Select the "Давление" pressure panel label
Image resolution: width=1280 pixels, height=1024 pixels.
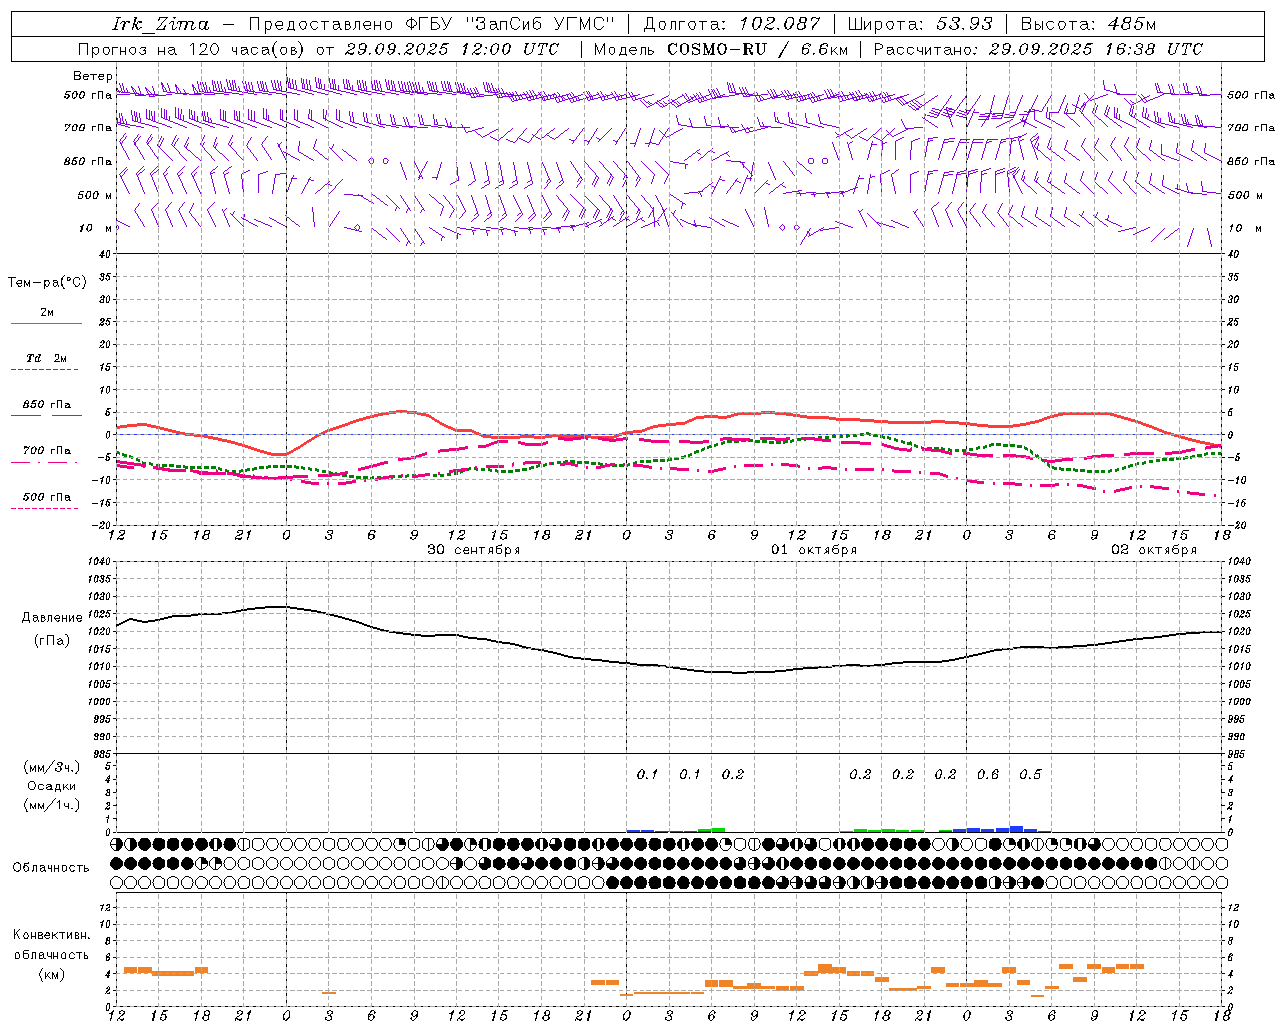tap(52, 618)
